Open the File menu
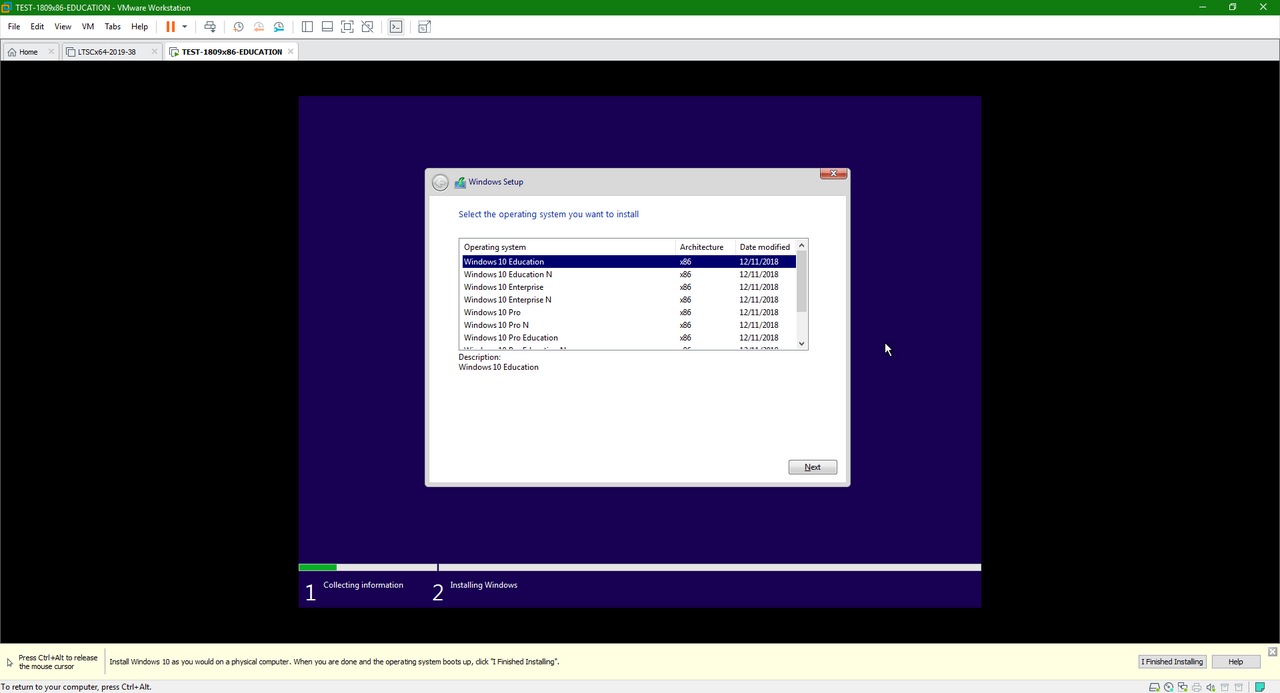 pos(14,27)
